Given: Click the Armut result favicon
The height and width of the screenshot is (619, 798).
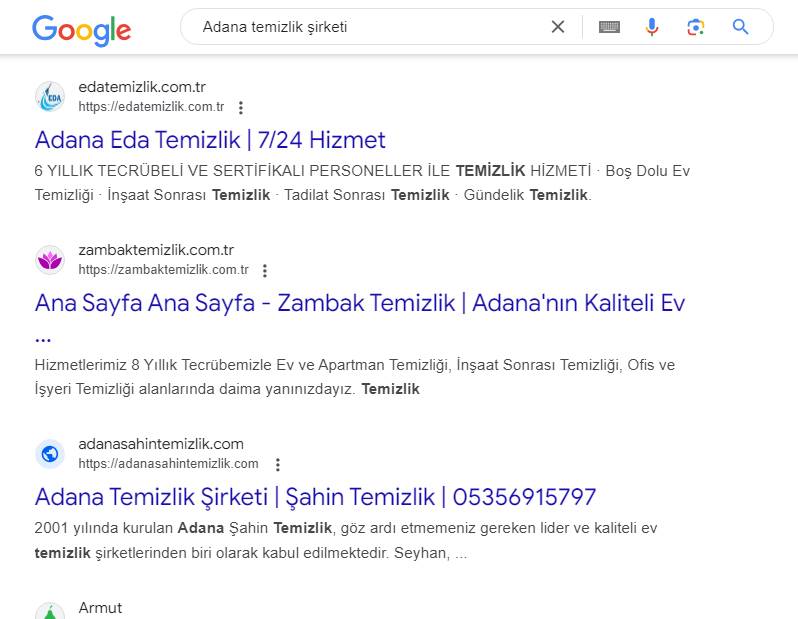Looking at the screenshot, I should 50,612.
